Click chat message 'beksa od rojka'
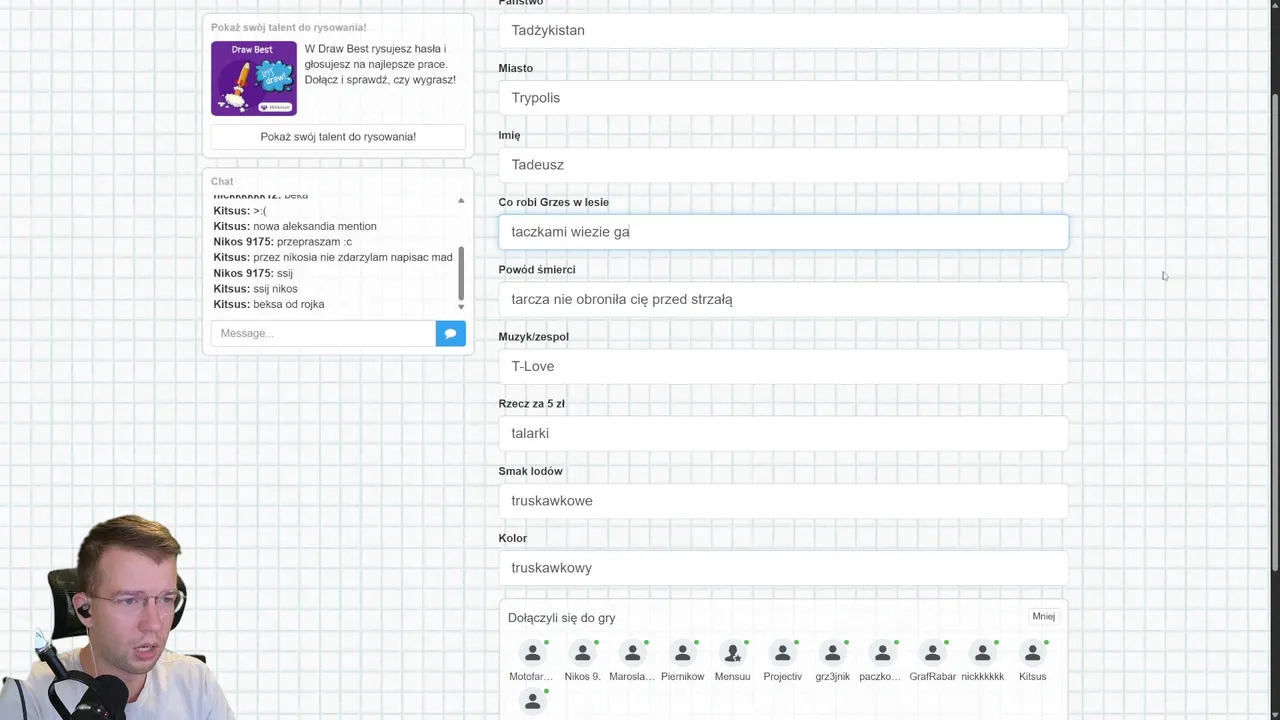 289,304
